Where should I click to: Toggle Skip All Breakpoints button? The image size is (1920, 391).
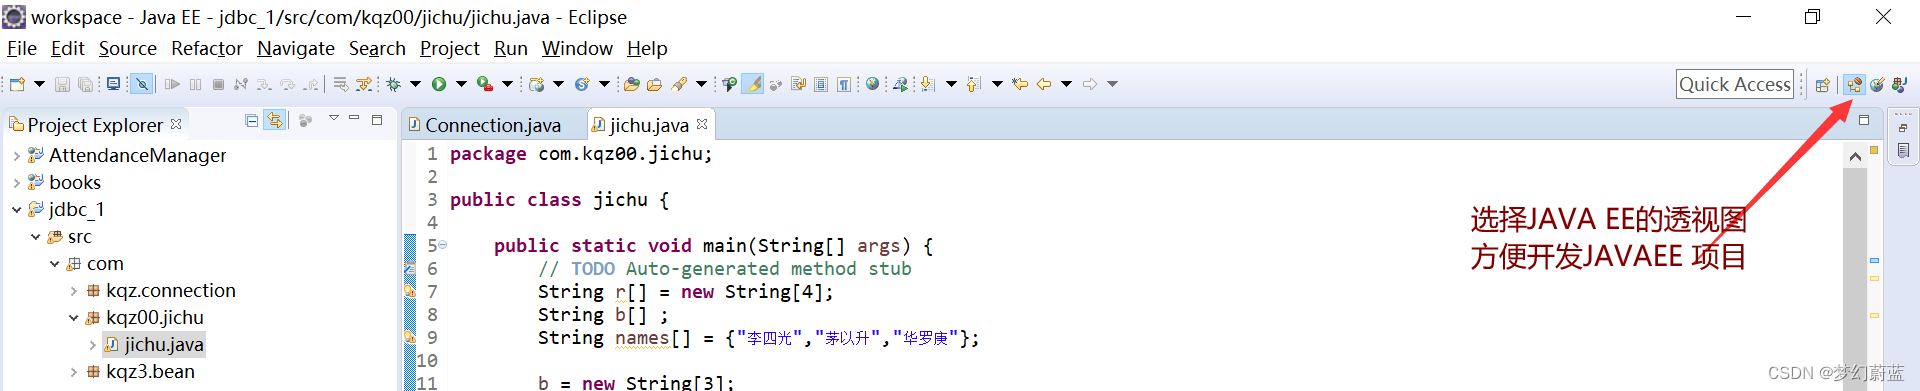(x=142, y=84)
